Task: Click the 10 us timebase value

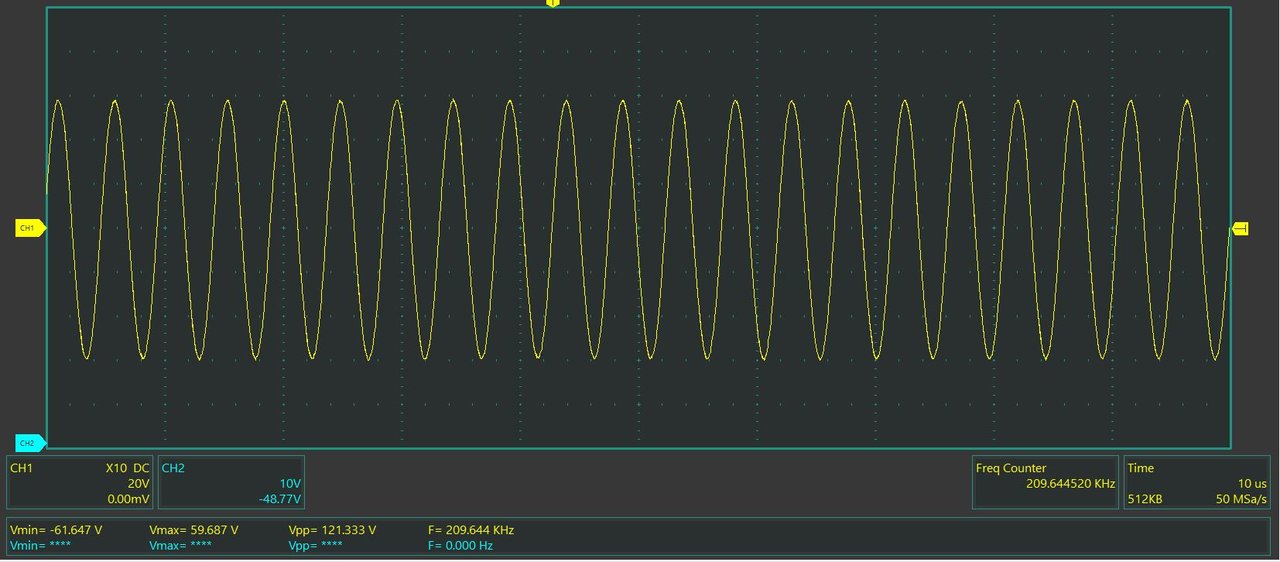Action: (x=1252, y=483)
